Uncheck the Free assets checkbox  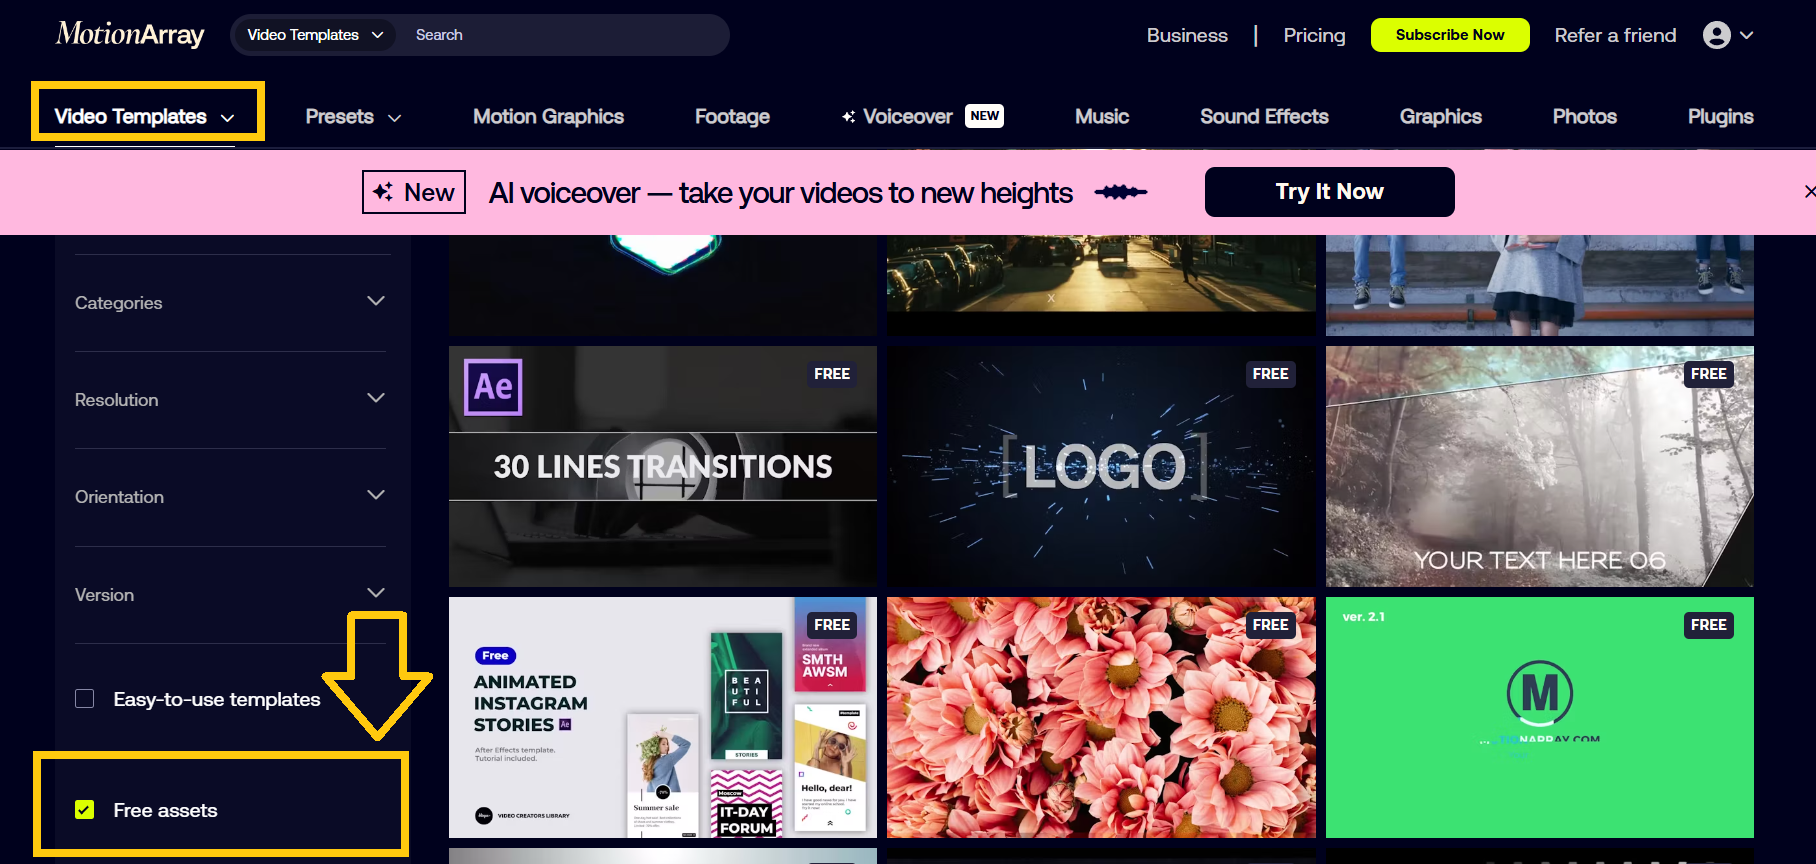coord(85,810)
